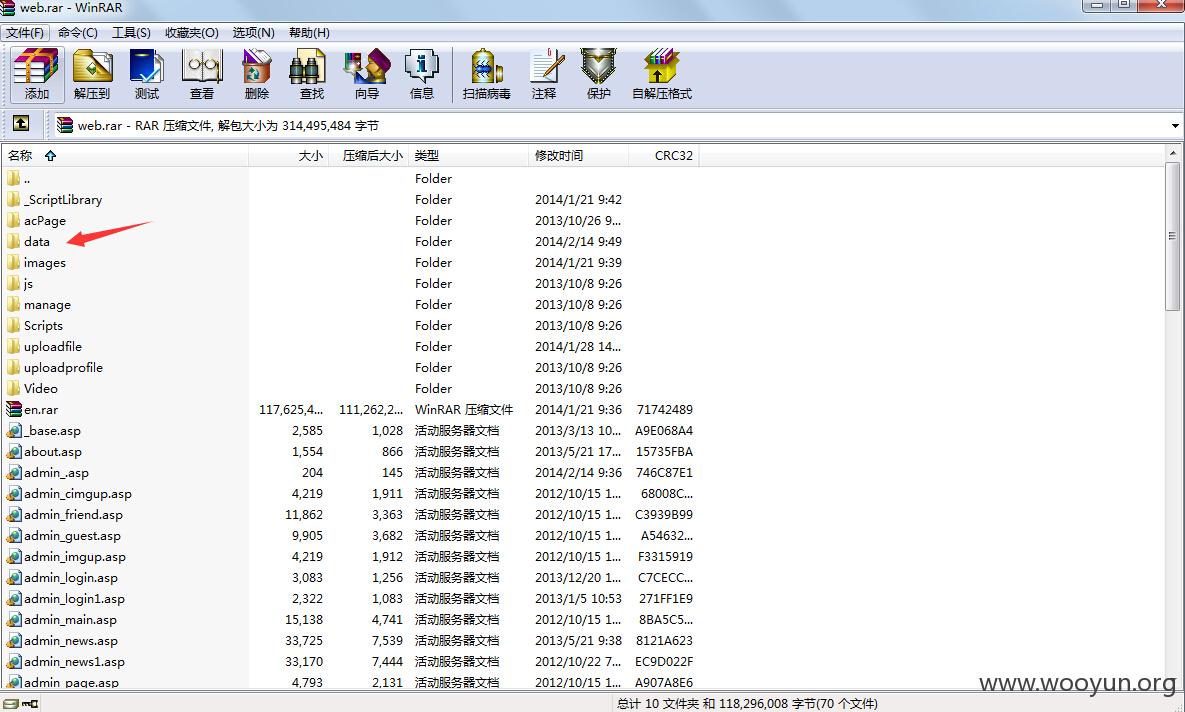Select the acPage folder

[x=45, y=220]
